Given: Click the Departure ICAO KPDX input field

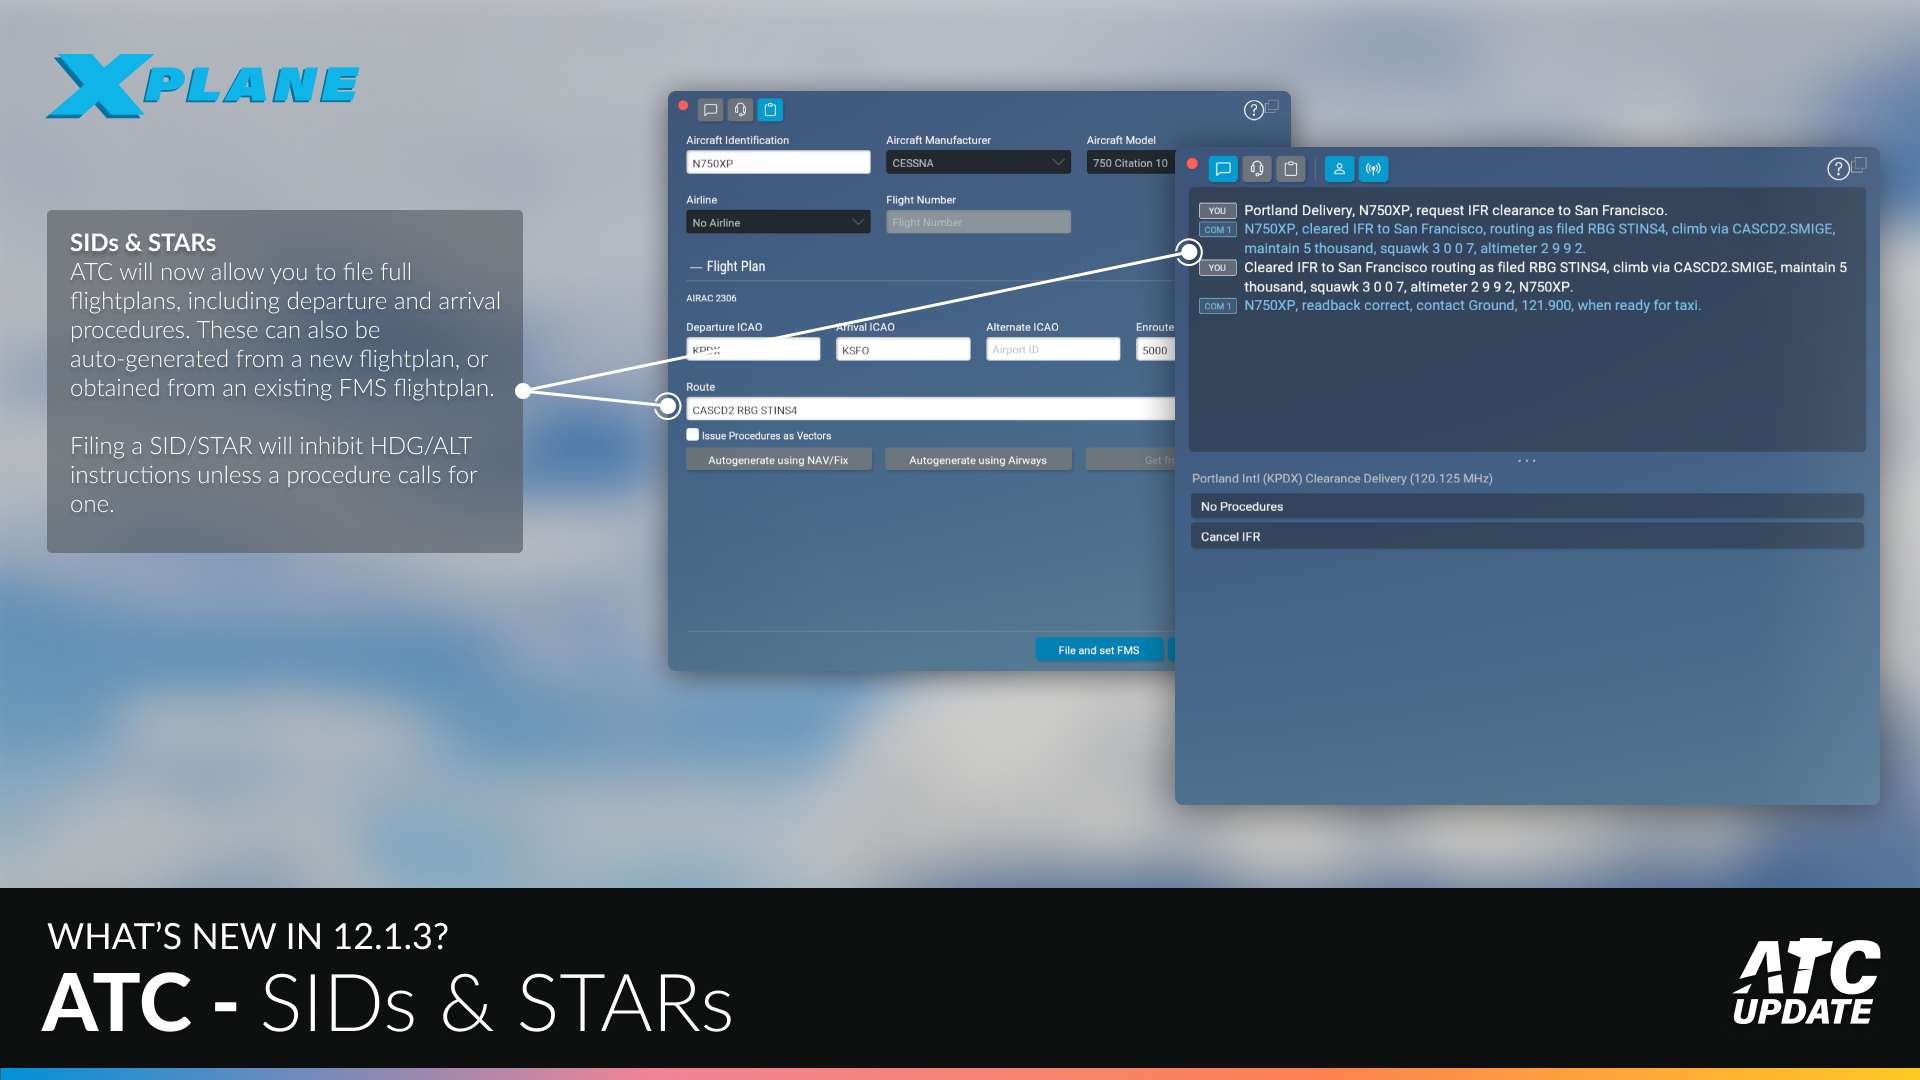Looking at the screenshot, I should [x=752, y=348].
